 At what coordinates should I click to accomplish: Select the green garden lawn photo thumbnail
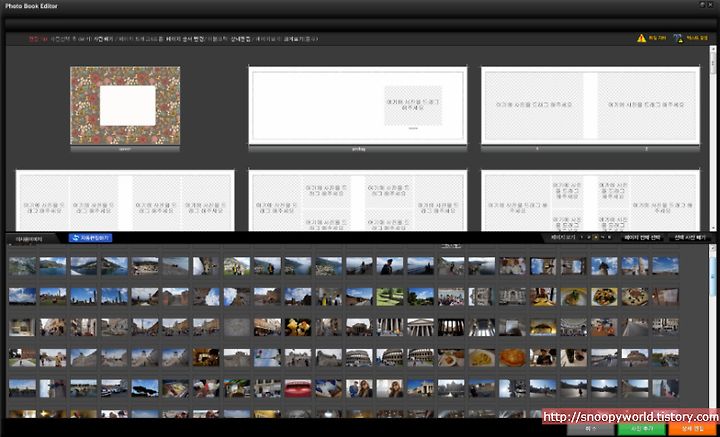pos(390,297)
